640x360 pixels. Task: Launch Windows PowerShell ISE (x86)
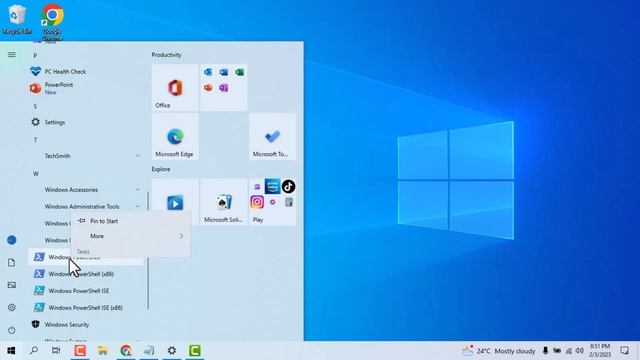[x=86, y=308]
